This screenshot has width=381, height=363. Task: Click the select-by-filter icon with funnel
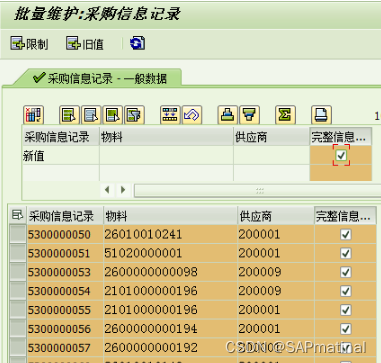[x=134, y=115]
